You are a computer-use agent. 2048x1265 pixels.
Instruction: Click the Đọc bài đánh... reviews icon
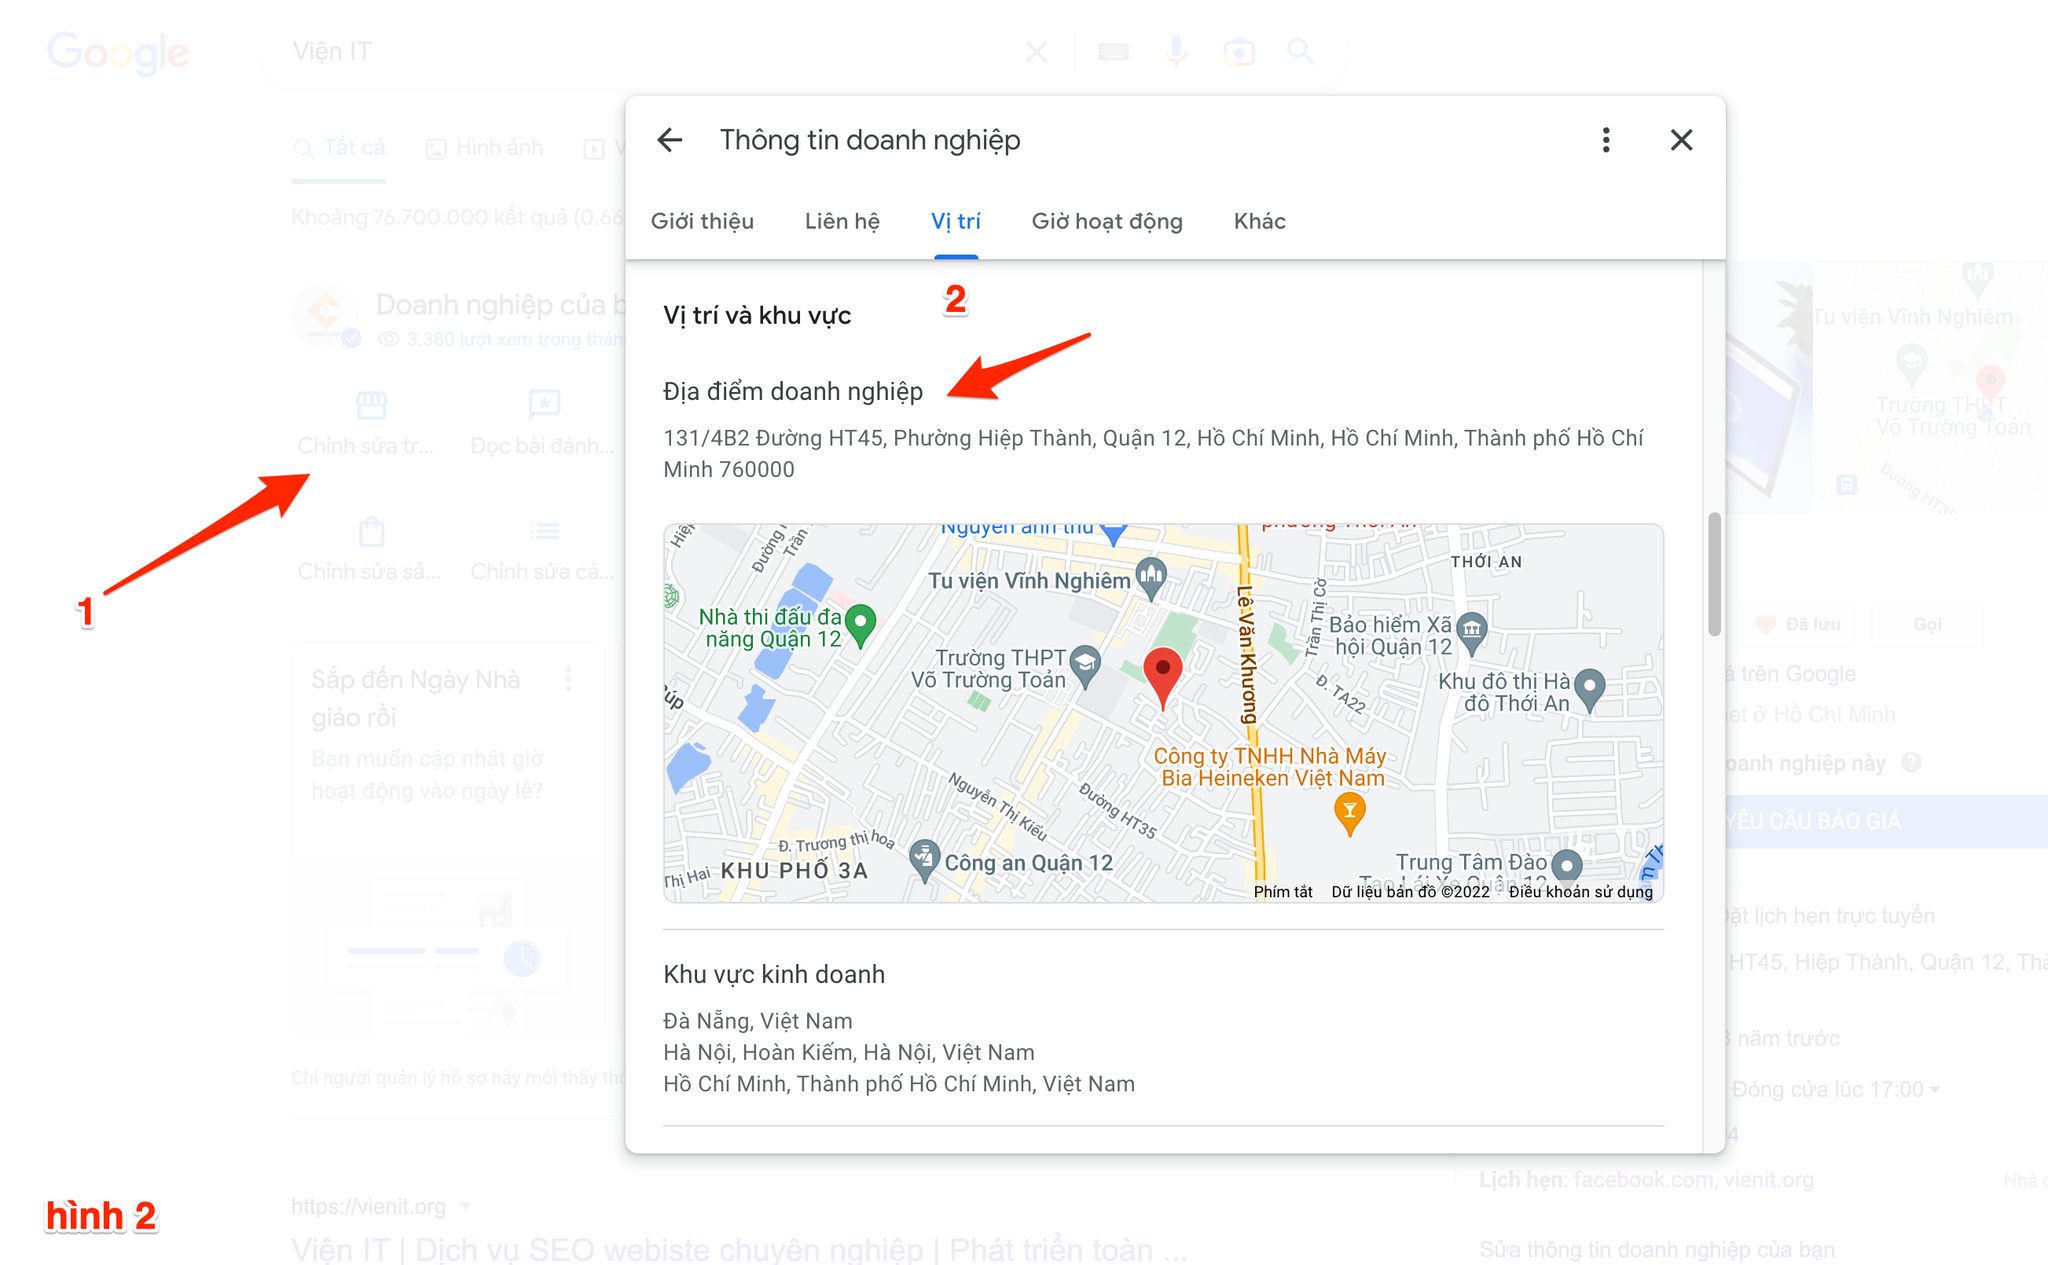544,405
